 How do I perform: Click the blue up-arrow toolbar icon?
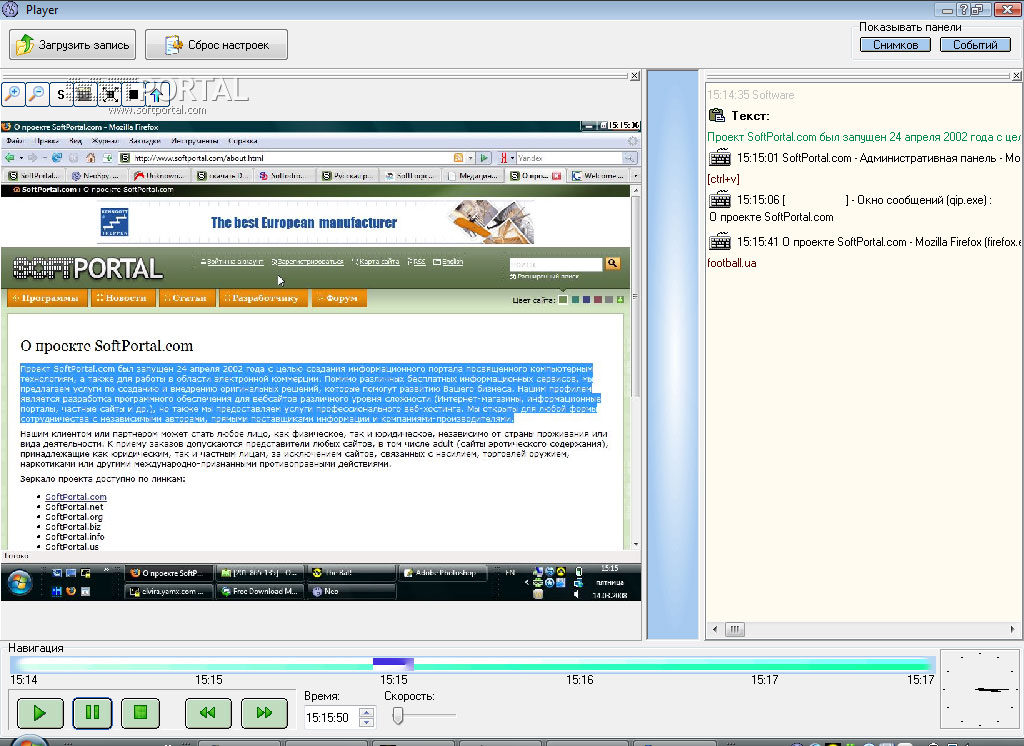click(157, 94)
